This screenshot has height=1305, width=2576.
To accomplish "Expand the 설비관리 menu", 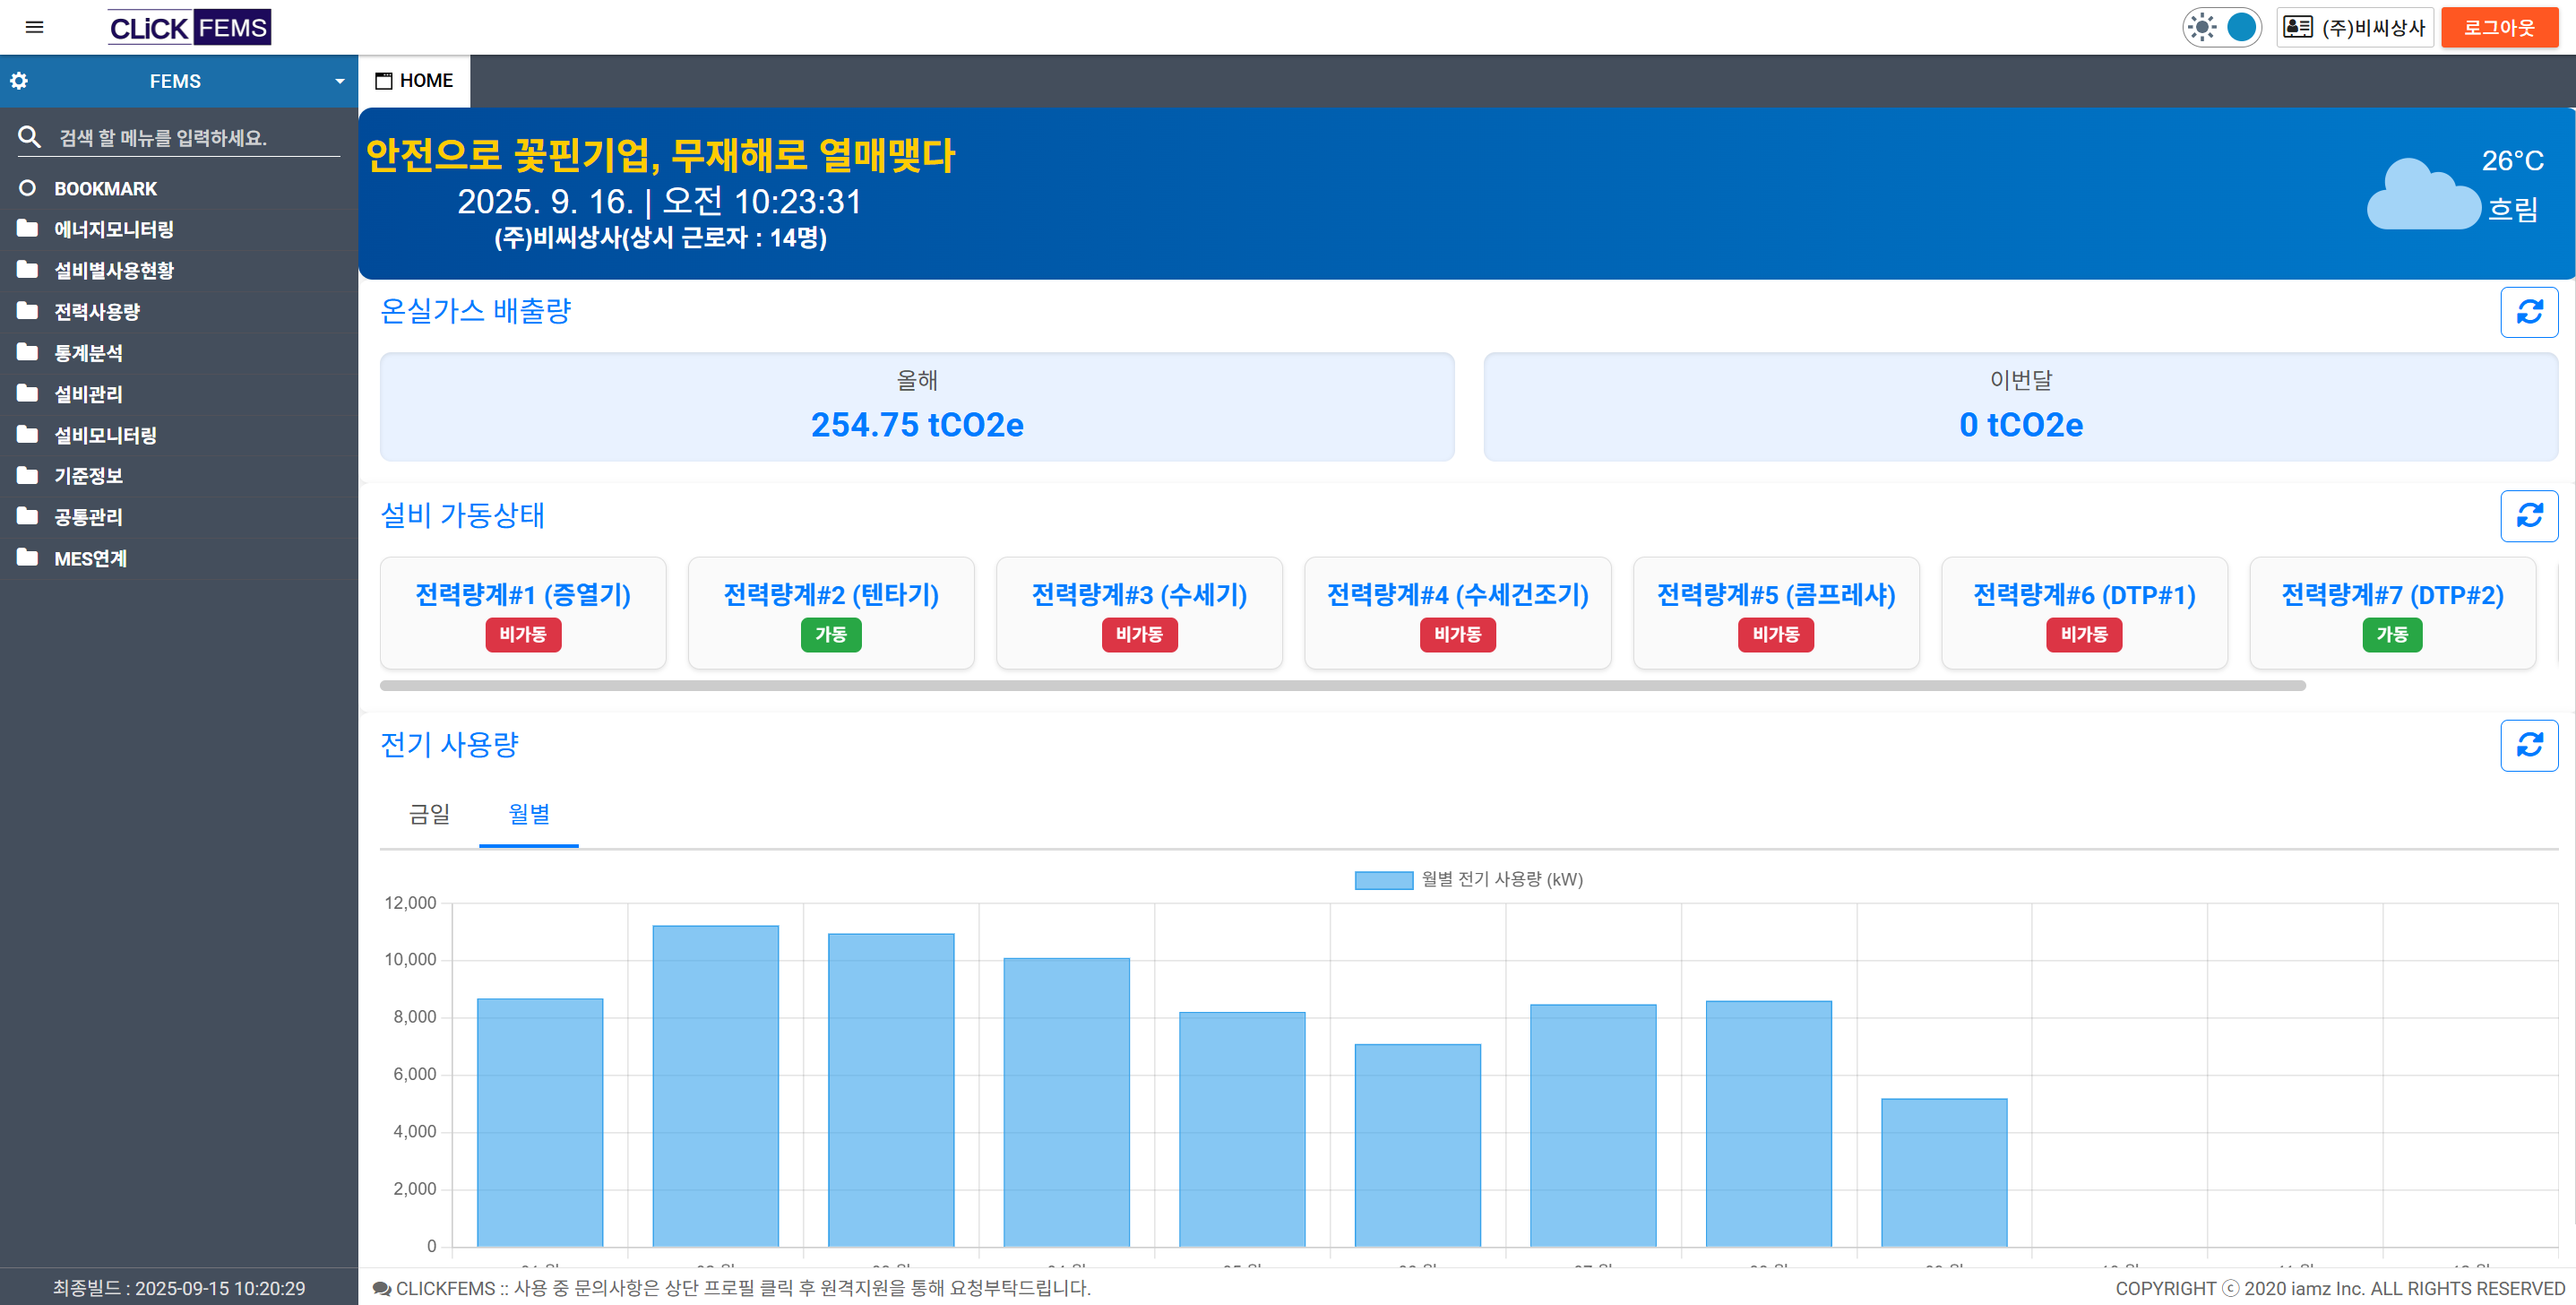I will point(179,393).
